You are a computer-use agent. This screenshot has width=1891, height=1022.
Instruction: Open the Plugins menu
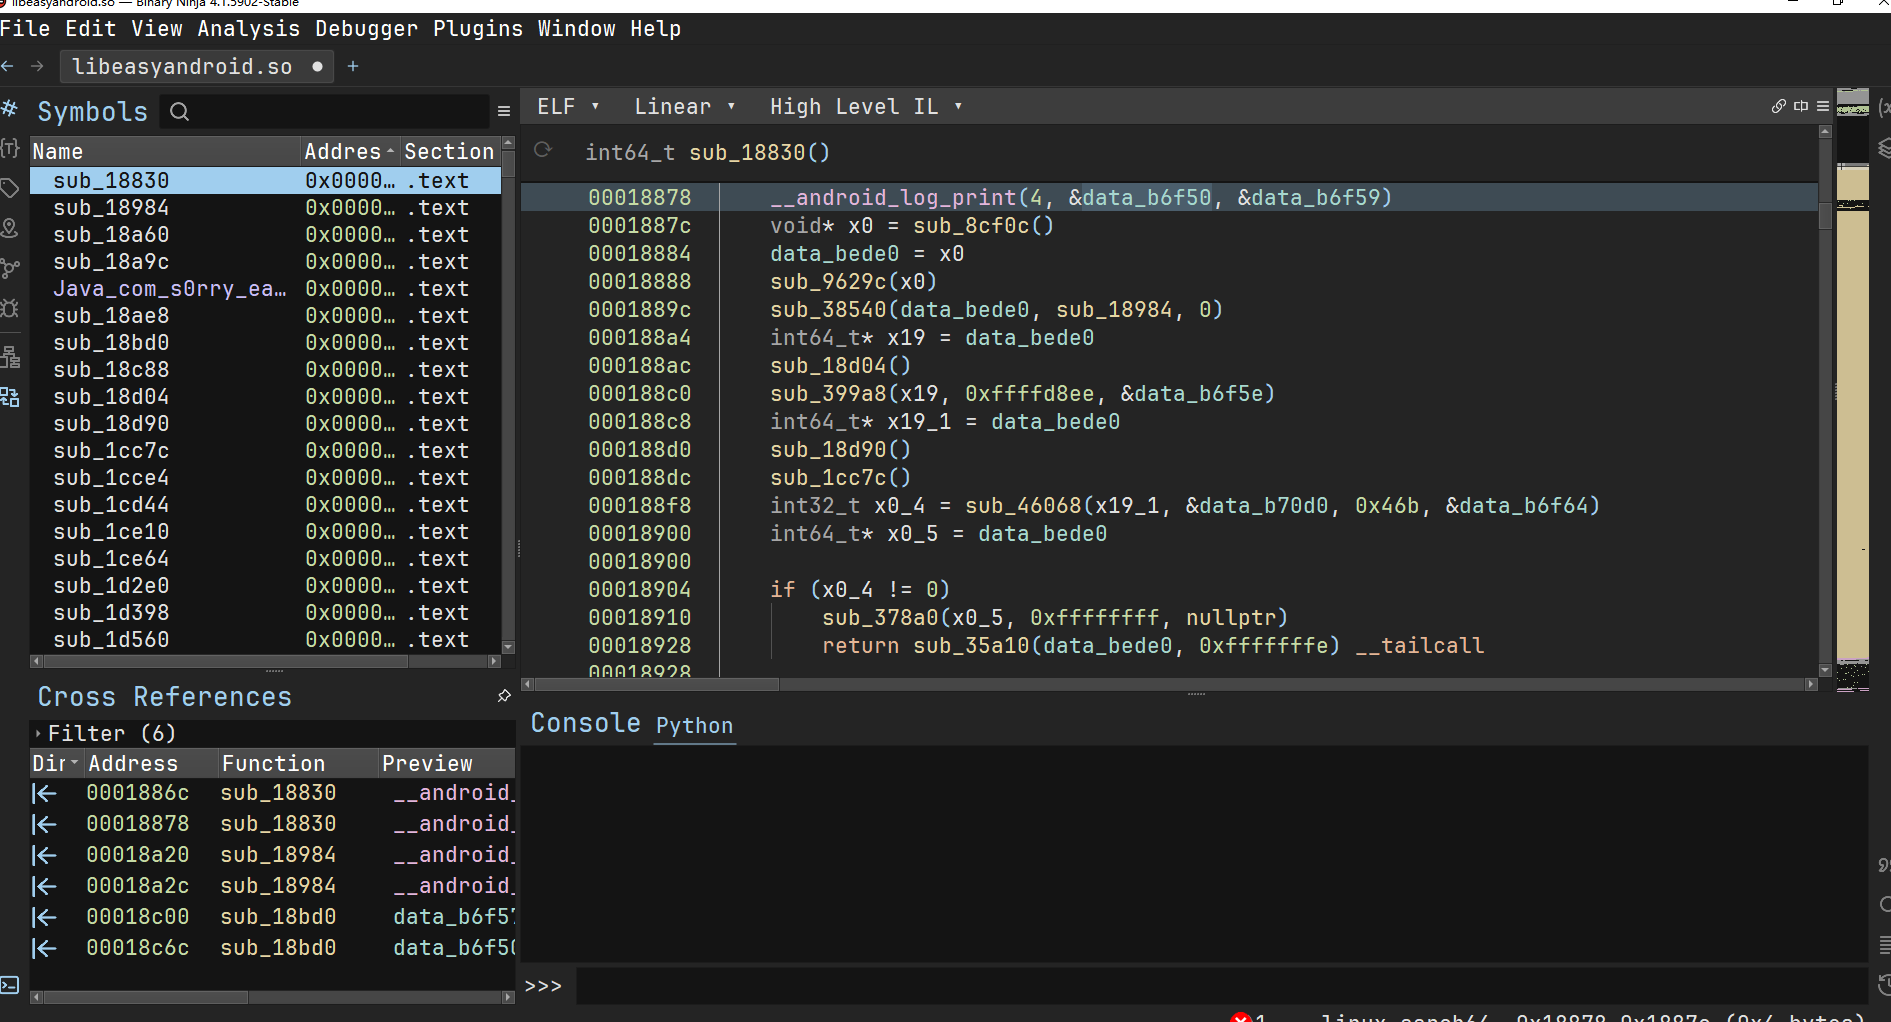478,29
